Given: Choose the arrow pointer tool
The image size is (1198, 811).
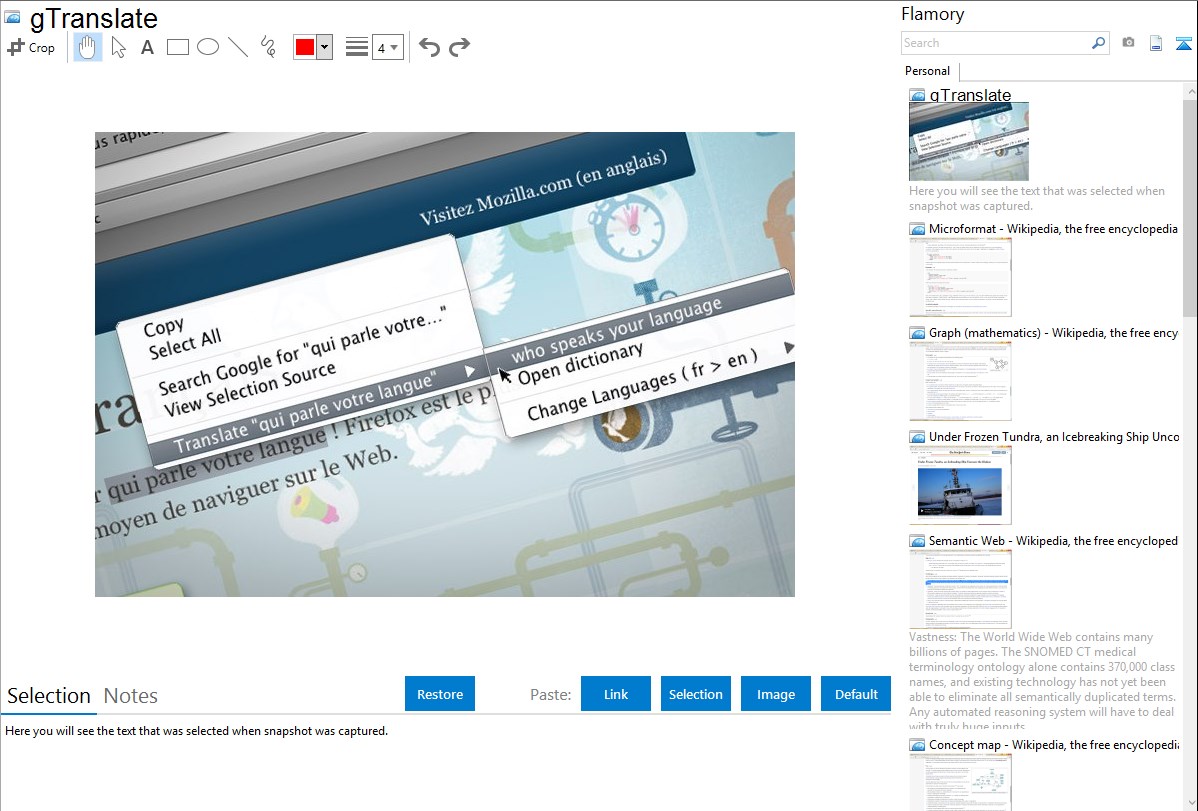Looking at the screenshot, I should point(118,47).
